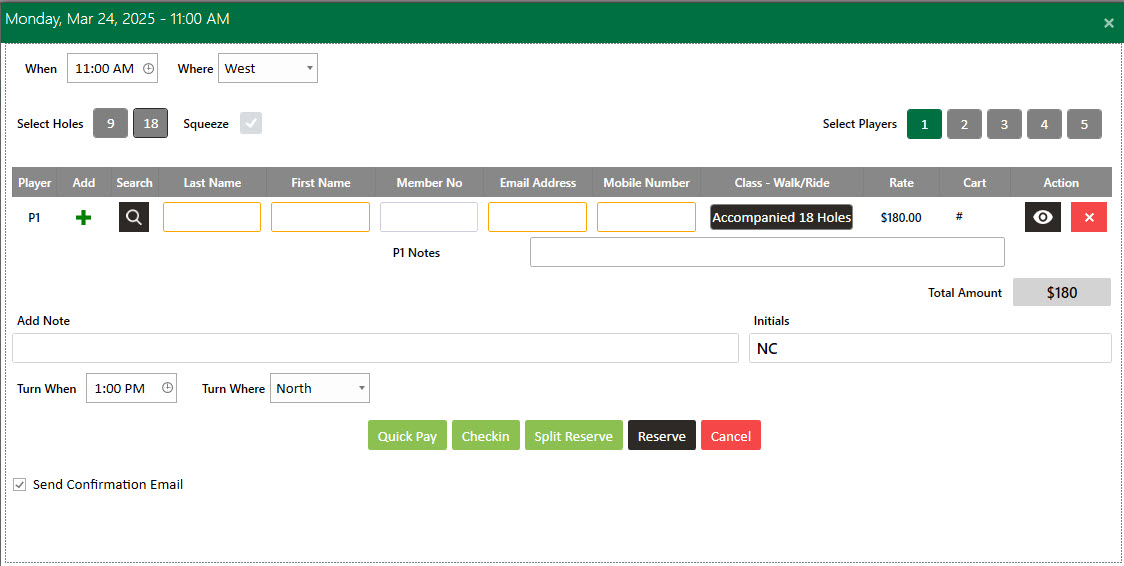Focus the P1 Last Name field
This screenshot has height=566, width=1124.
click(x=211, y=217)
